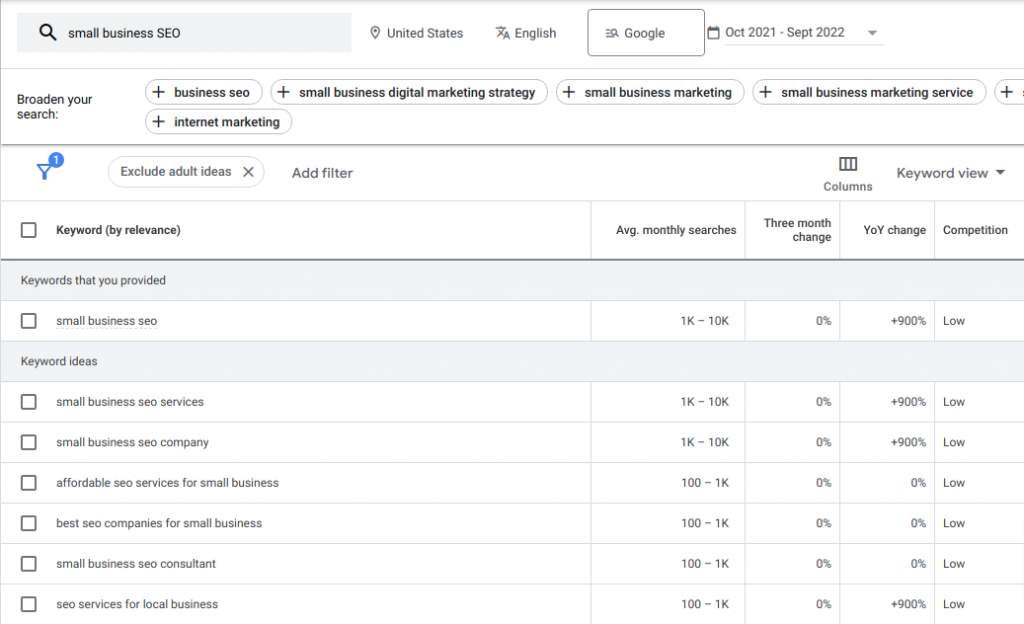
Task: Check best seo companies for small business
Action: [29, 523]
